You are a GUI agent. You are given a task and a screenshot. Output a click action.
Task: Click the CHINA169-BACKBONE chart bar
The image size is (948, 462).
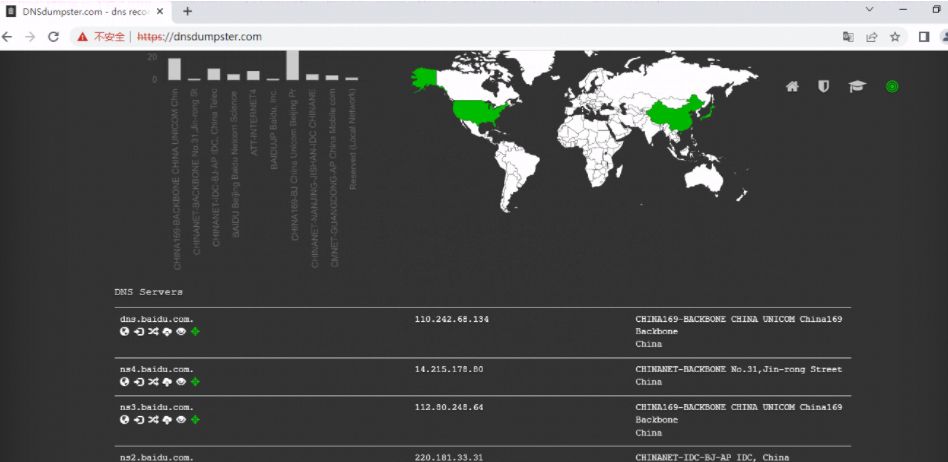(174, 69)
